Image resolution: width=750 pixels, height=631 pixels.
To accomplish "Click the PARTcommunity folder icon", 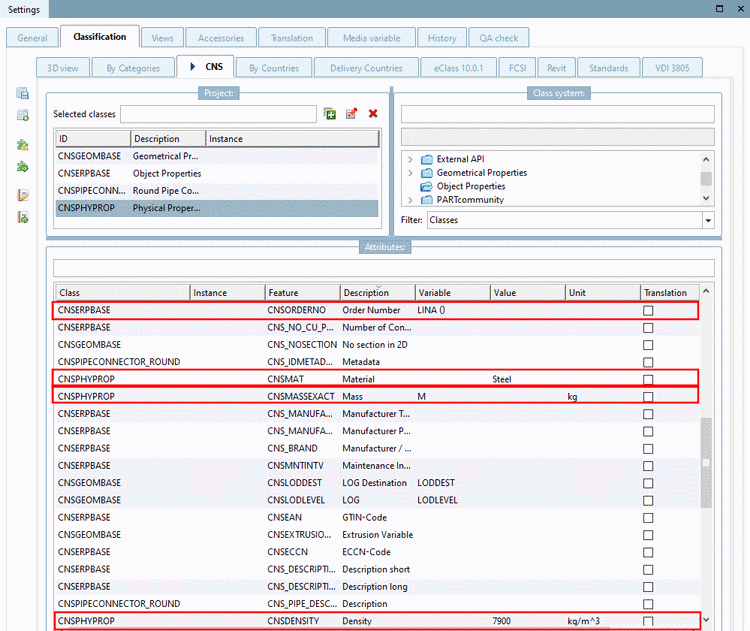I will pos(427,200).
